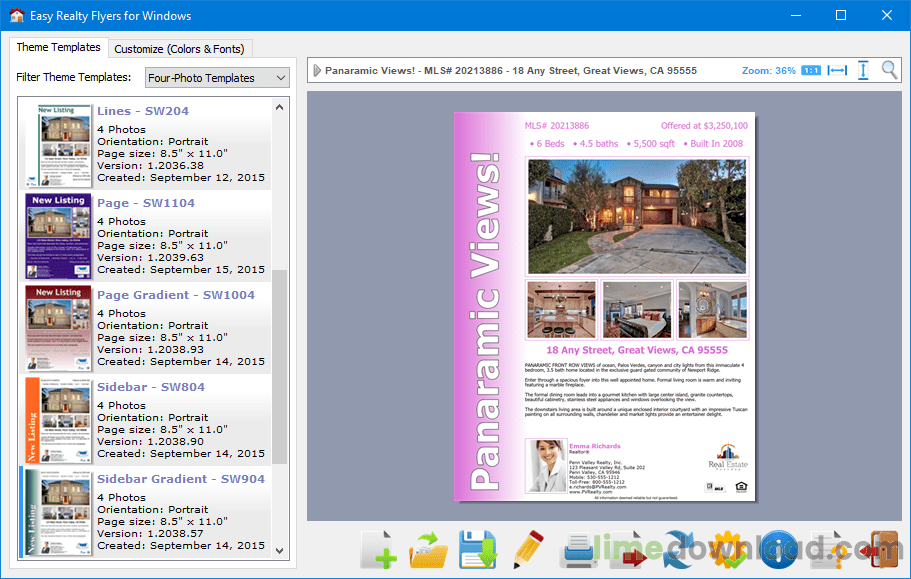Click the kitchen photo in the flyer preview

tap(562, 310)
